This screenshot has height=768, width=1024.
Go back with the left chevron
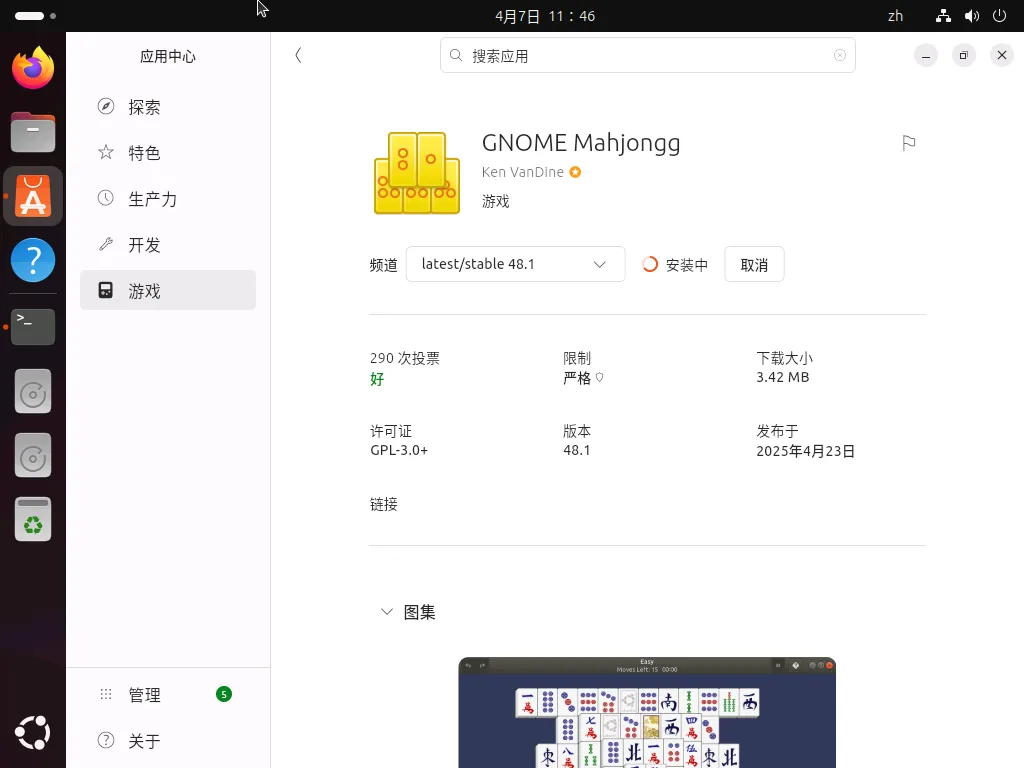click(x=298, y=56)
